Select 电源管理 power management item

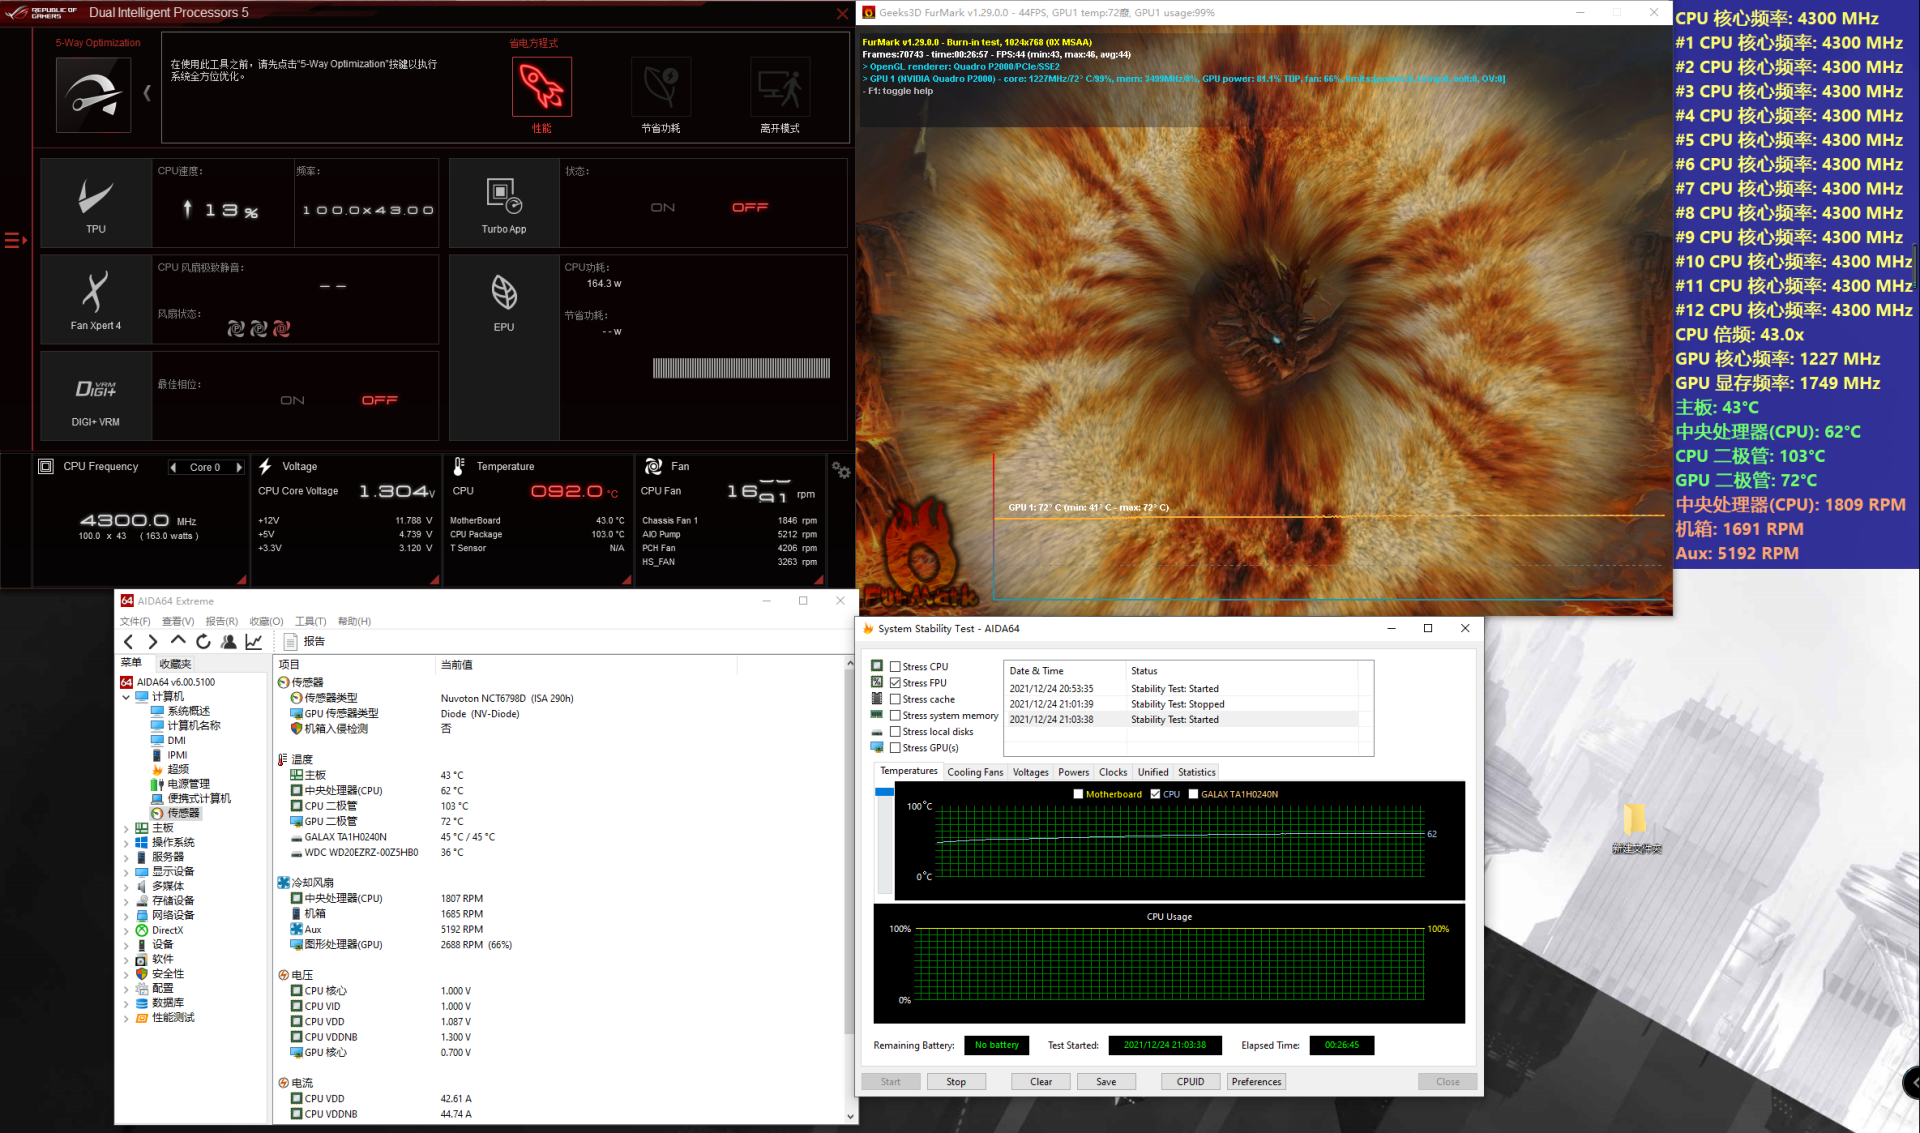(188, 784)
